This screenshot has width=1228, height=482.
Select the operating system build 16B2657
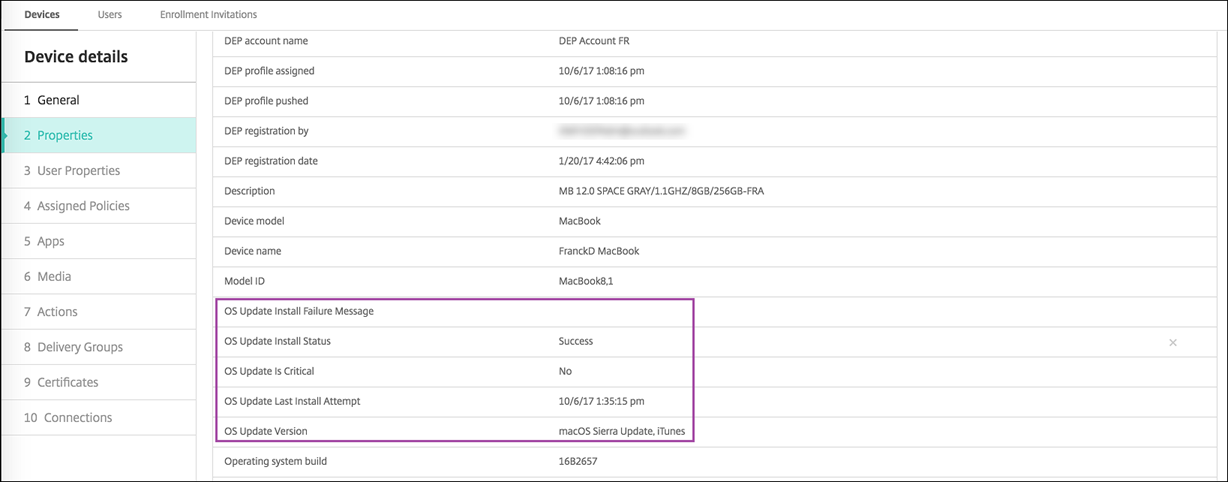click(x=578, y=461)
